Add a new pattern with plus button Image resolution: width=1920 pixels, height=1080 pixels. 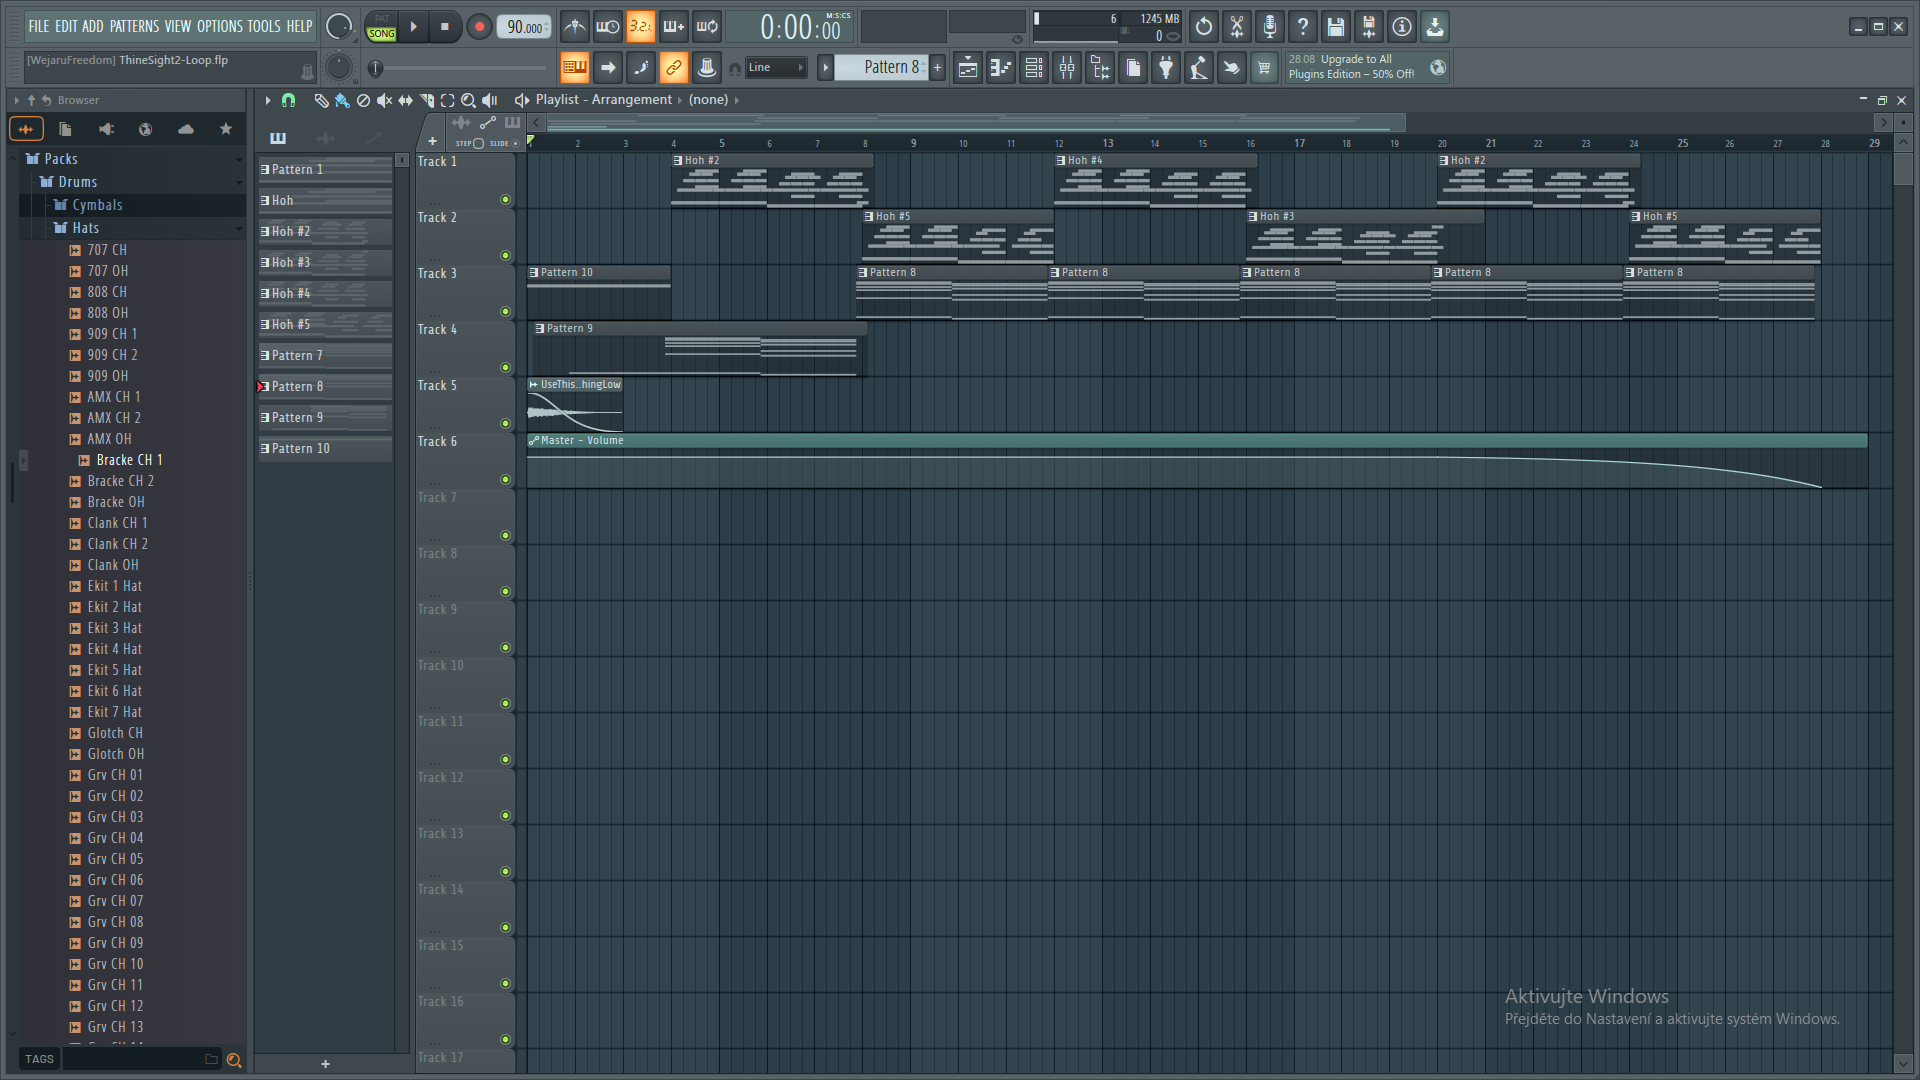(937, 68)
